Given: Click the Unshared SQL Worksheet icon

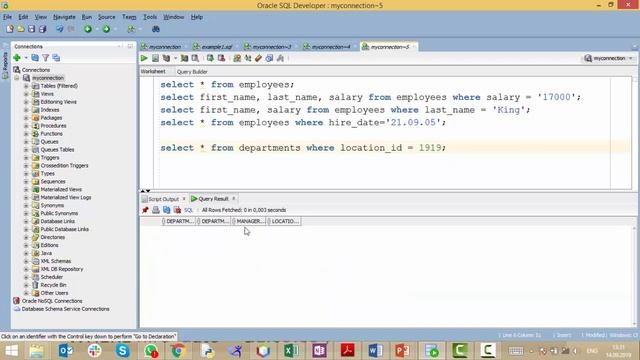Looking at the screenshot, I should click(x=237, y=58).
